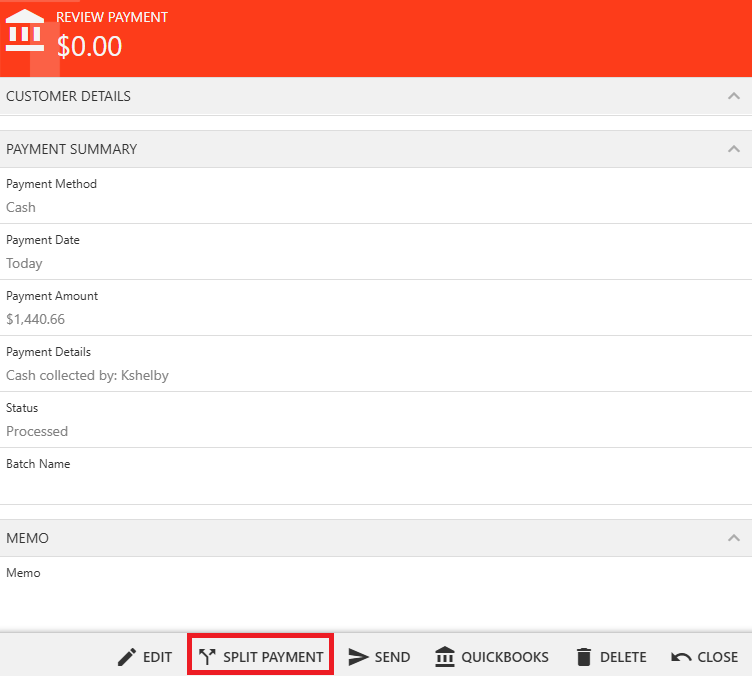
Task: Select the Processed status value
Action: (37, 431)
